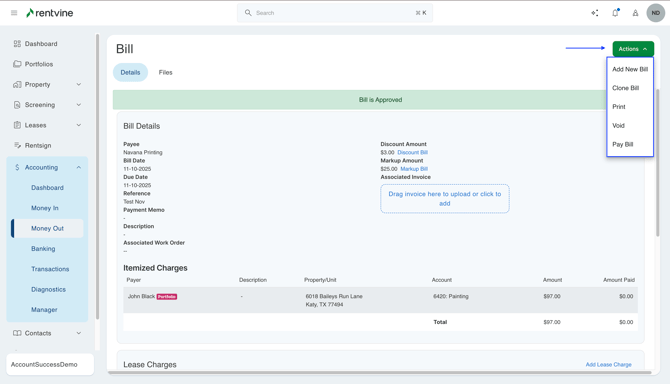Click the Discount Bill link
This screenshot has width=670, height=384.
(412, 152)
